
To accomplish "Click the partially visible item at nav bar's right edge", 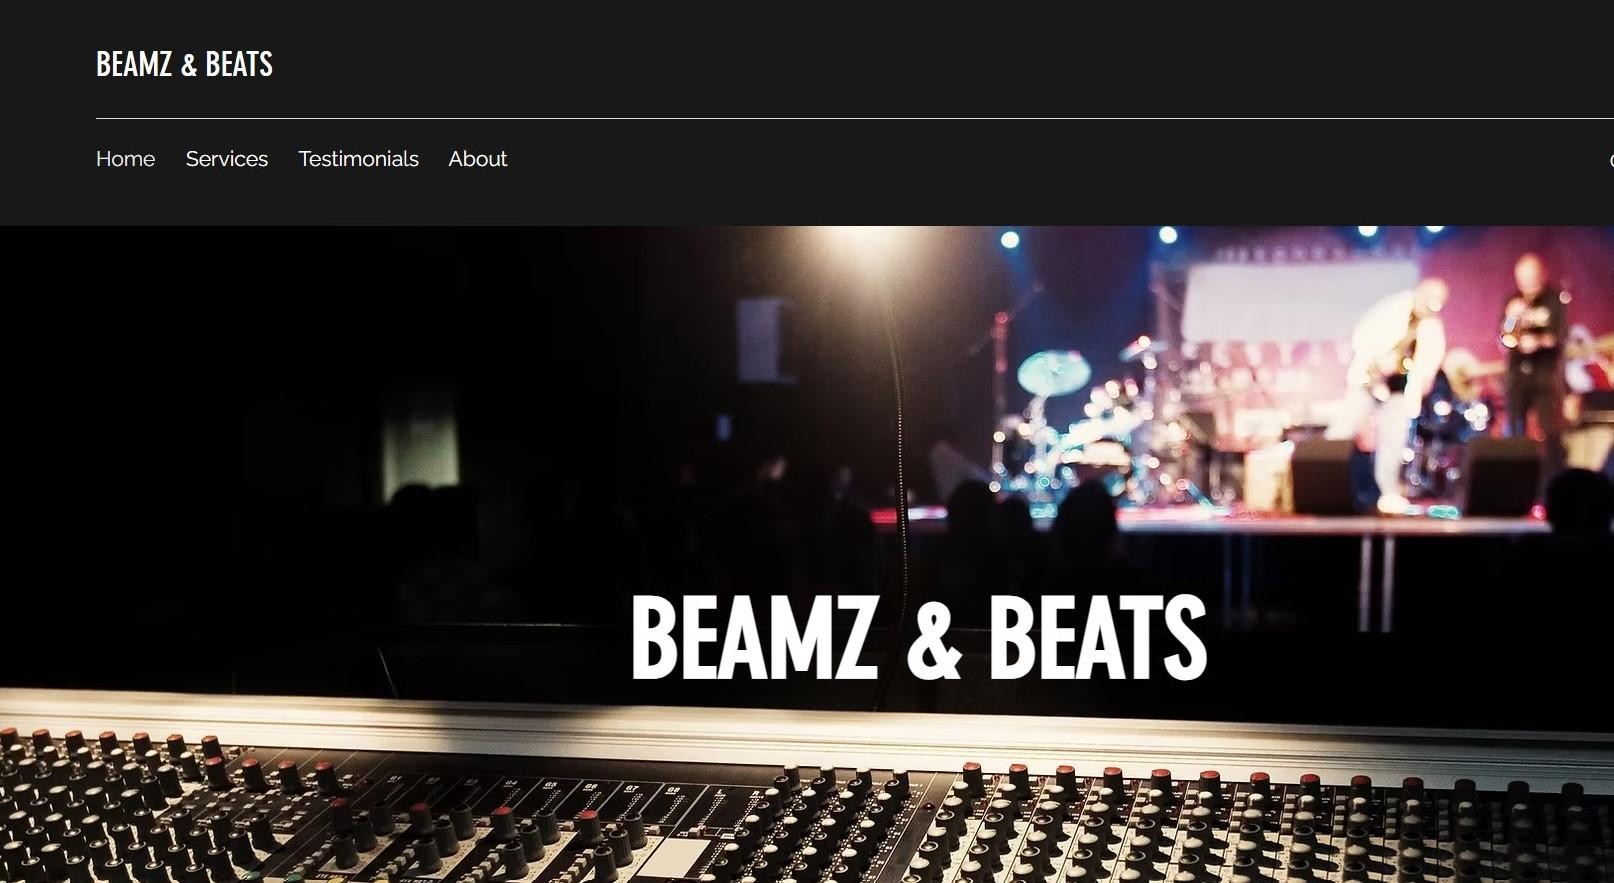I will pyautogui.click(x=1609, y=160).
